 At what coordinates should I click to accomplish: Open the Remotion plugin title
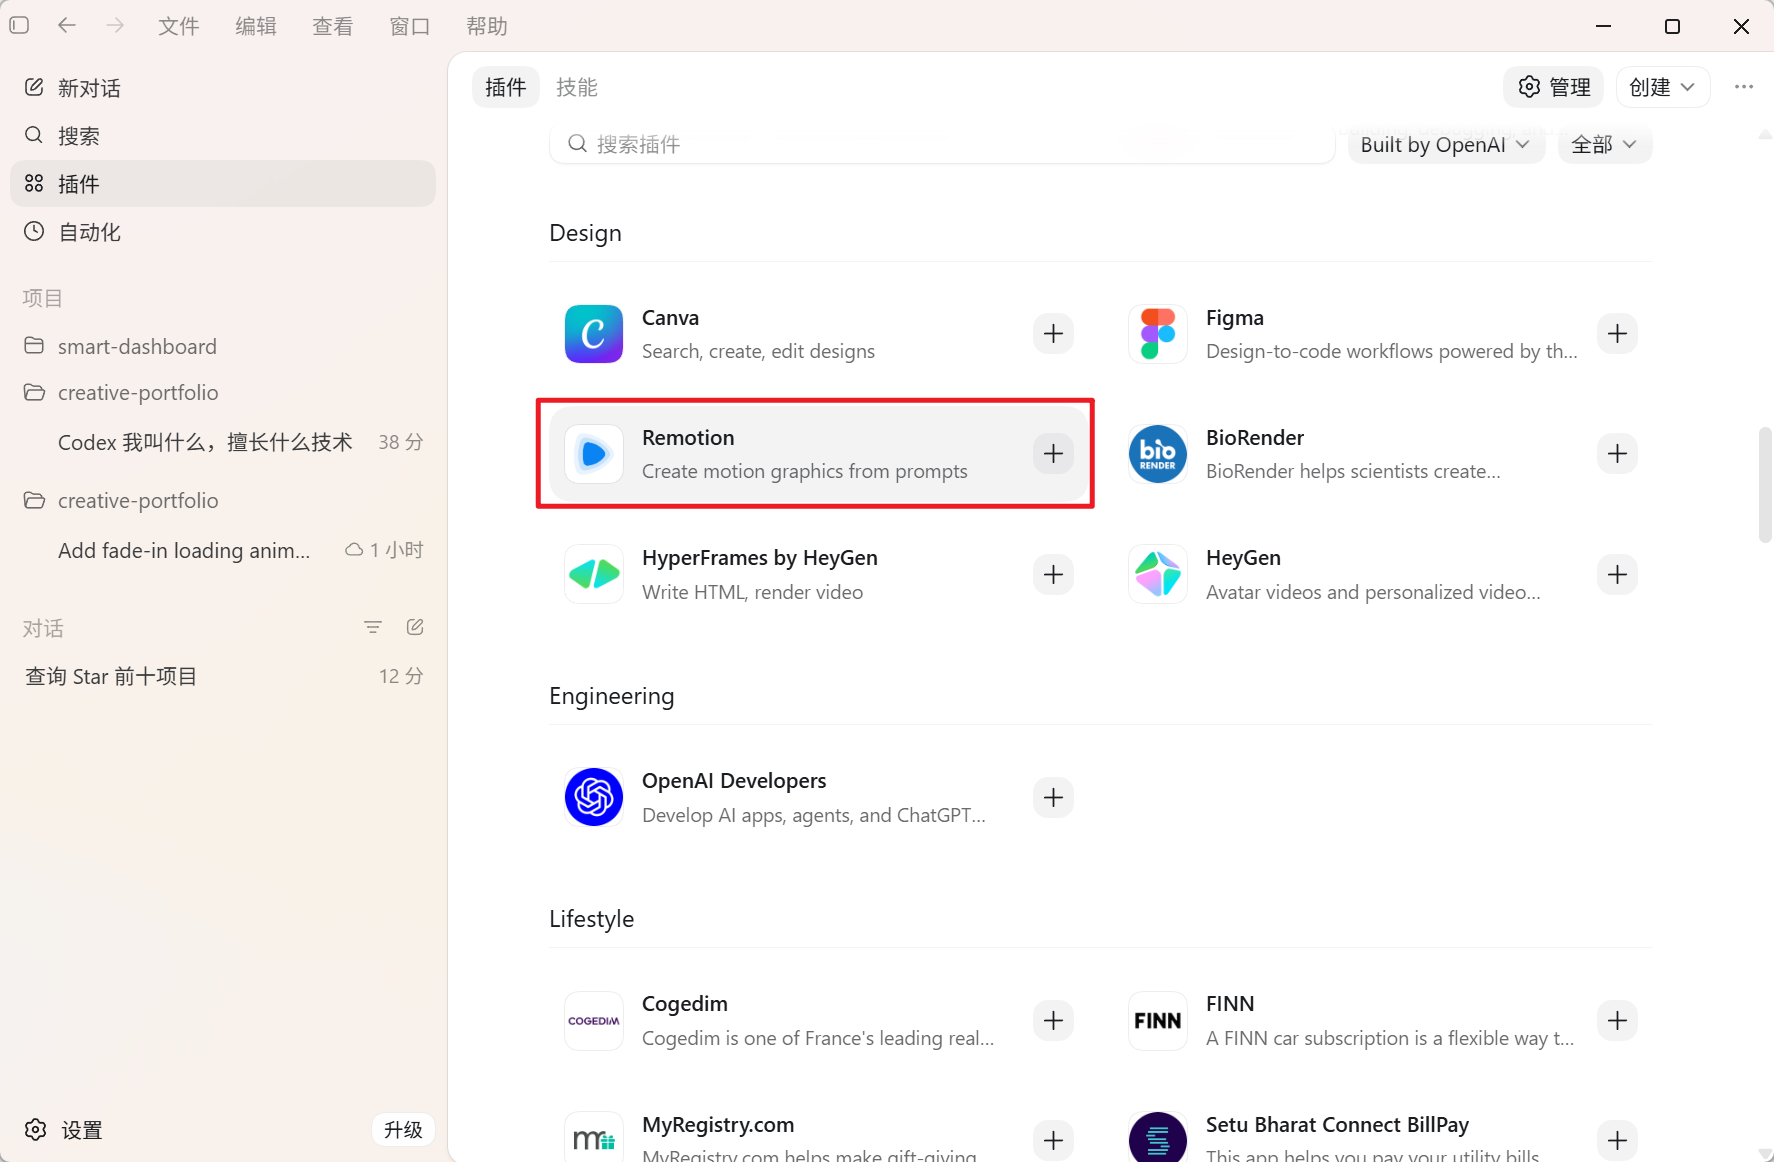pos(688,438)
